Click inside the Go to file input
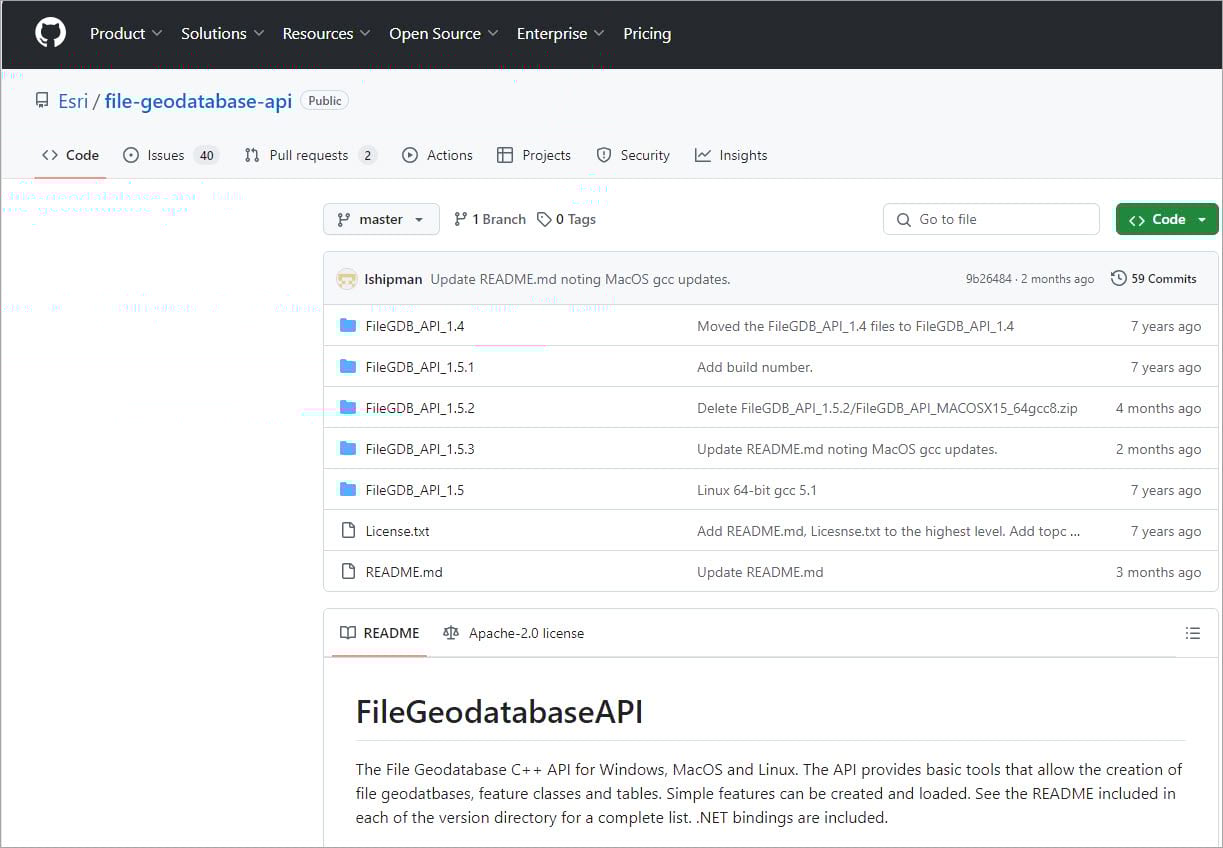The height and width of the screenshot is (848, 1223). (990, 219)
